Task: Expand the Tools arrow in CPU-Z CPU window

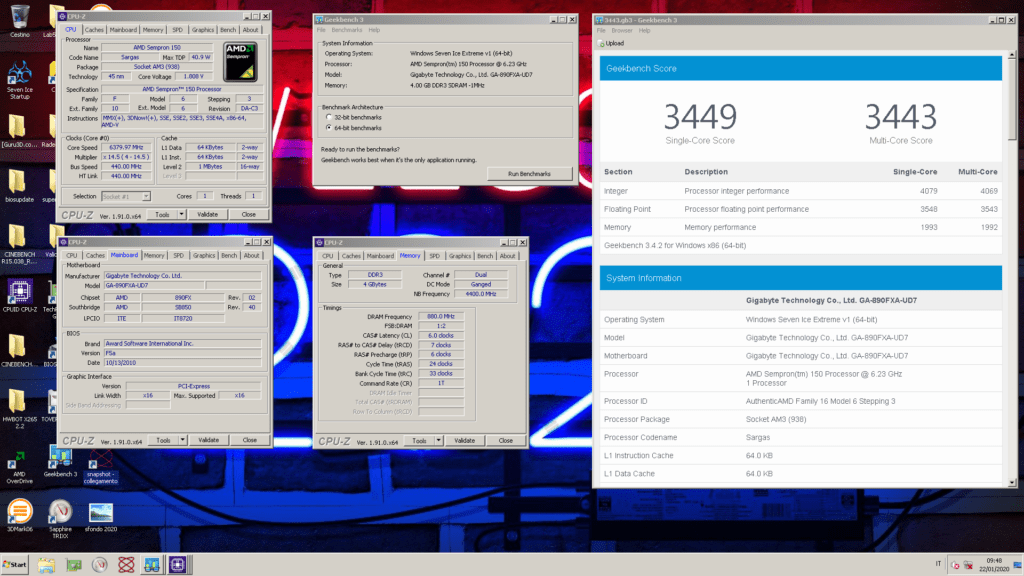Action: coord(182,215)
